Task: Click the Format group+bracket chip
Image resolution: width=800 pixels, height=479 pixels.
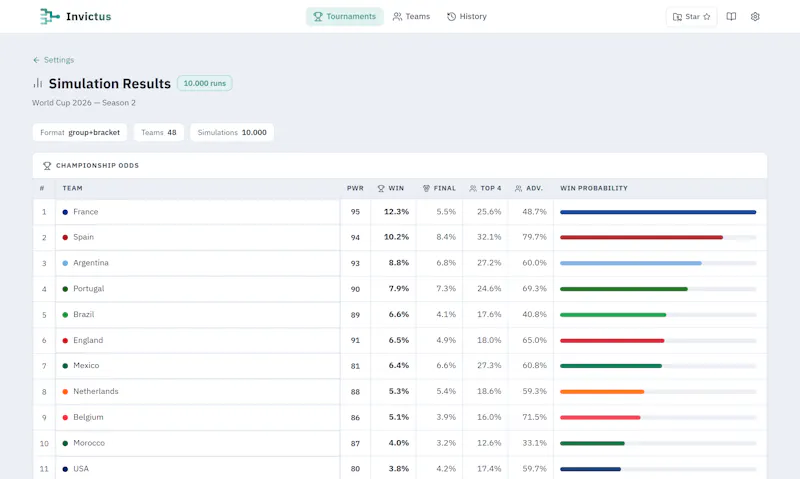Action: 80,133
